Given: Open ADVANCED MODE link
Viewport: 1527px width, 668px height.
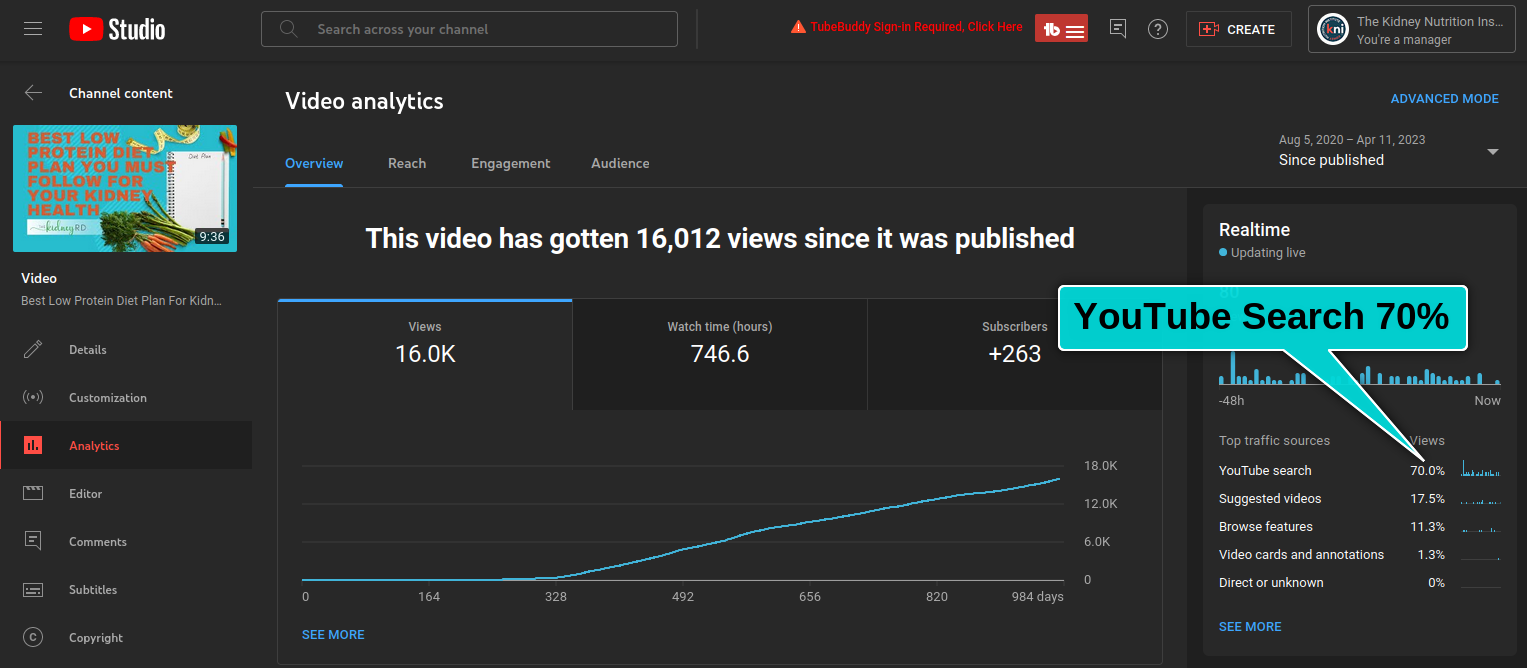Looking at the screenshot, I should point(1444,99).
